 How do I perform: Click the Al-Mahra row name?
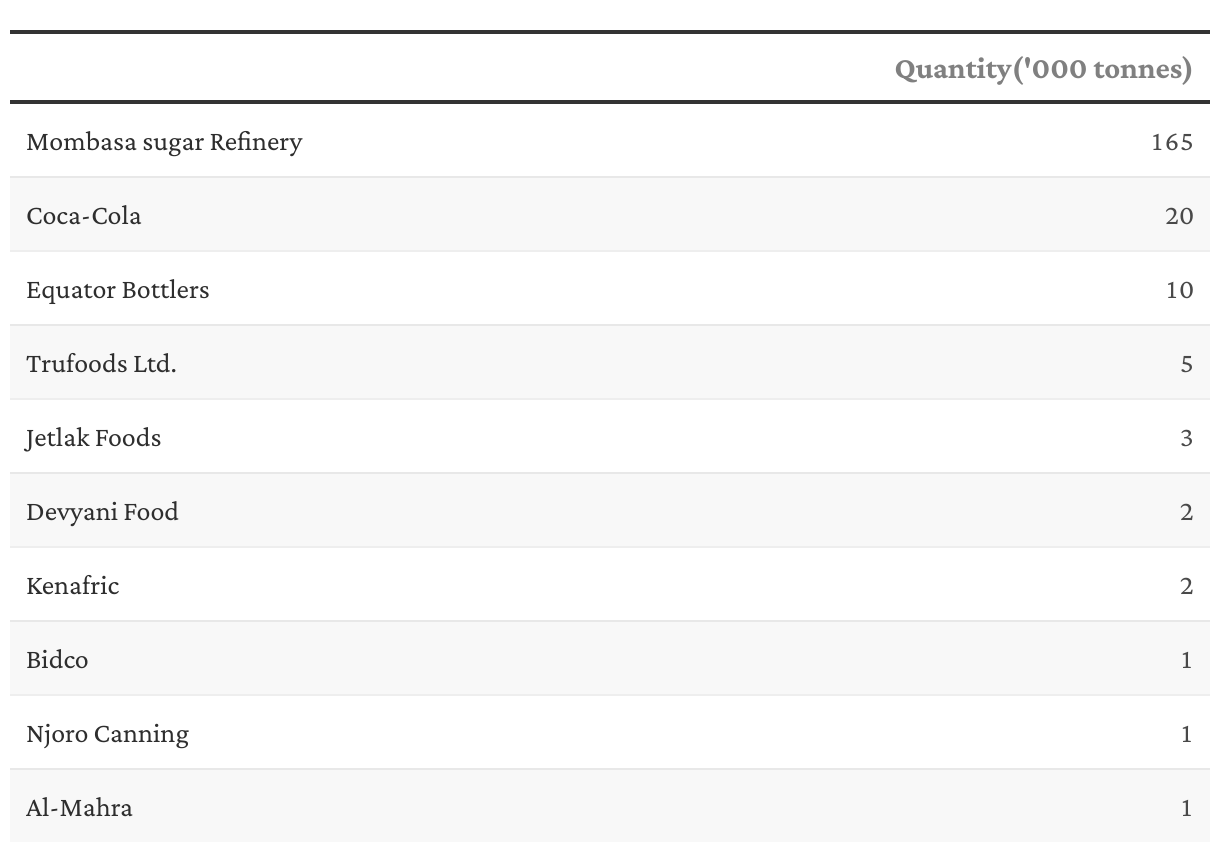(x=79, y=808)
